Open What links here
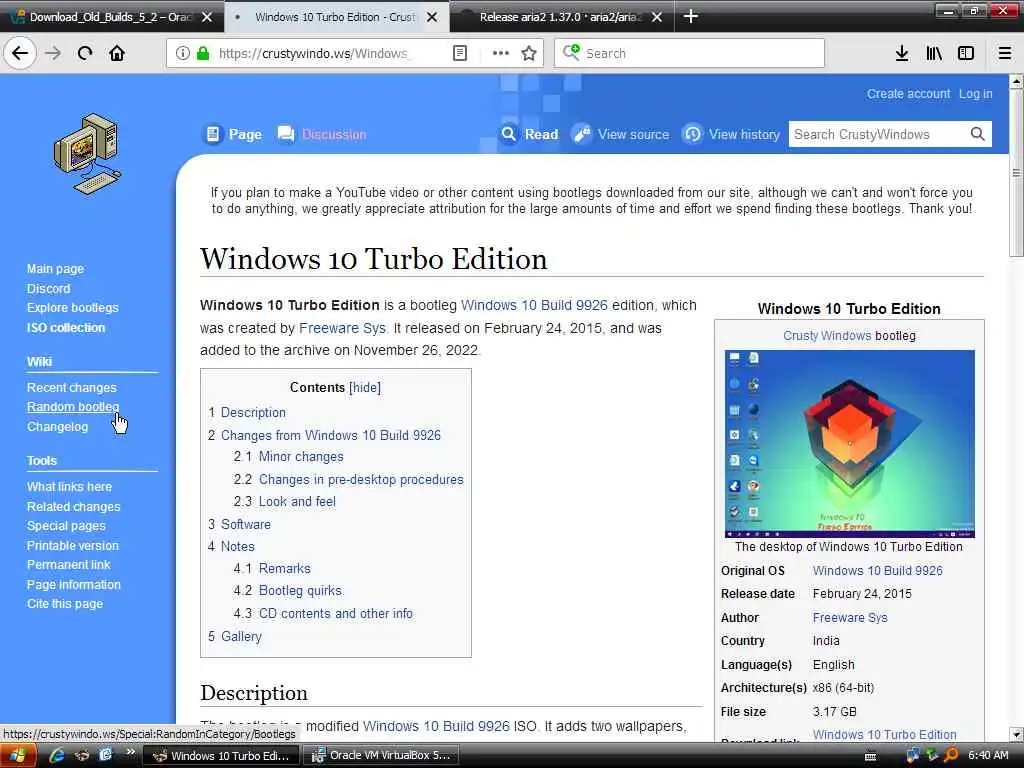The width and height of the screenshot is (1024, 768). point(69,487)
